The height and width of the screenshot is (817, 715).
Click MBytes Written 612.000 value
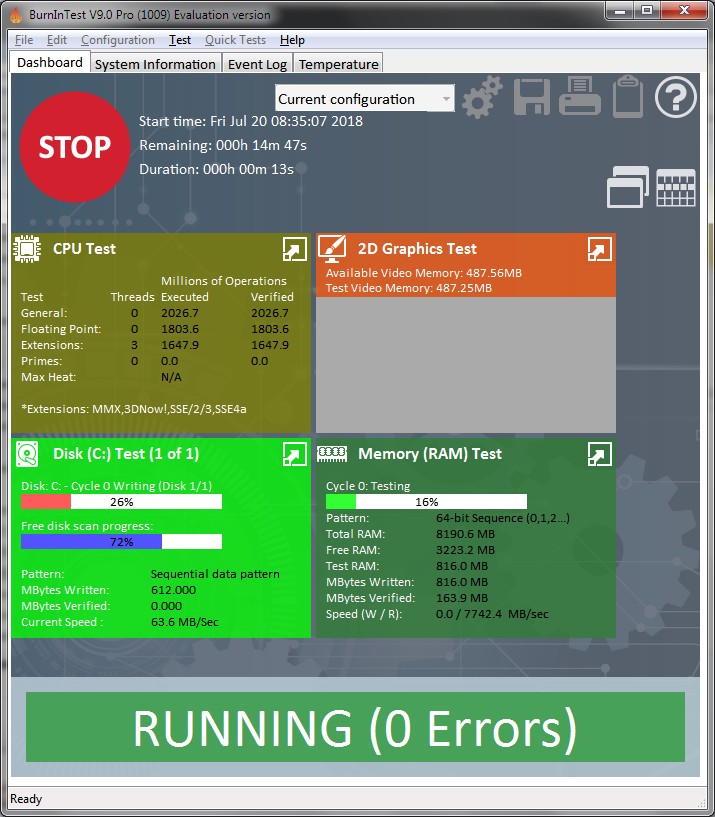(x=174, y=590)
